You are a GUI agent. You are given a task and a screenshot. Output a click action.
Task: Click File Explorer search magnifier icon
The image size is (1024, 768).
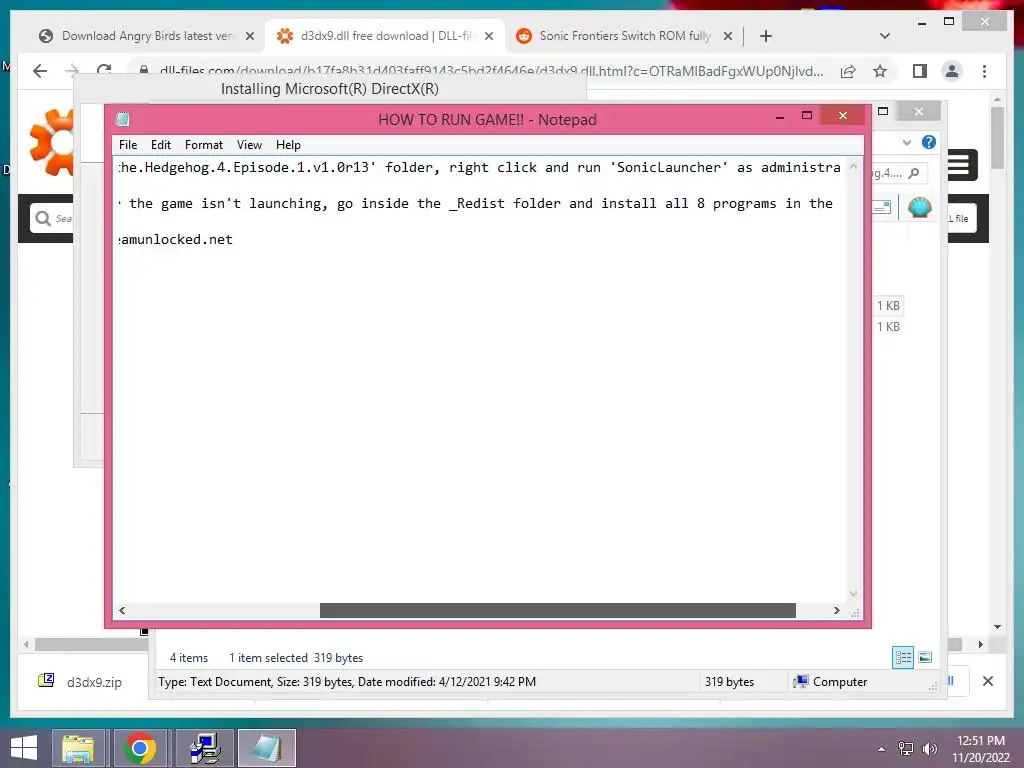pos(914,173)
